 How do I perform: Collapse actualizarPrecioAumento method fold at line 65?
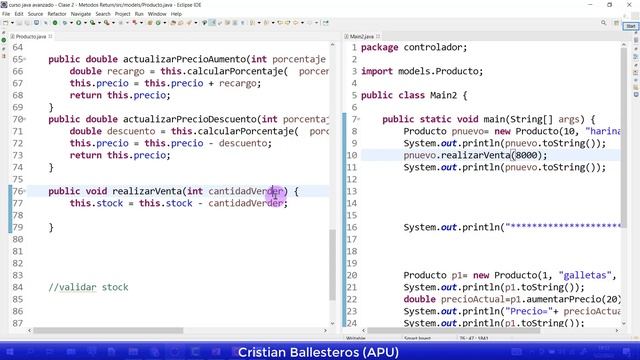[x=25, y=59]
